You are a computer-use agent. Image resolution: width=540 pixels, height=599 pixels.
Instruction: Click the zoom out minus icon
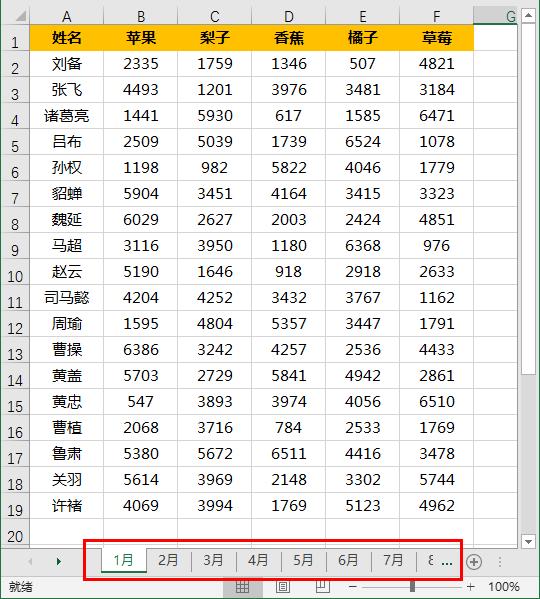(352, 587)
